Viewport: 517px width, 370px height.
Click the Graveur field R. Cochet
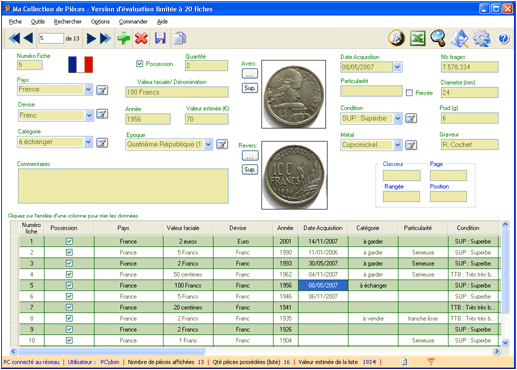(470, 145)
